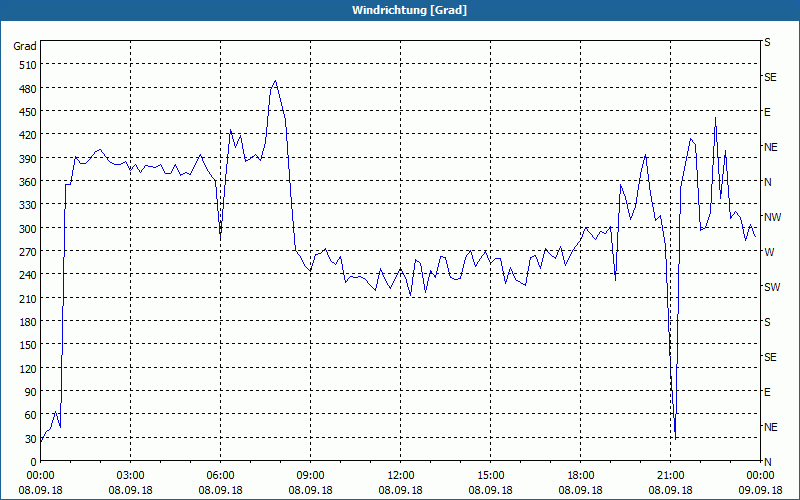Click the NE compass label level with 30
This screenshot has width=800, height=500.
[x=771, y=427]
